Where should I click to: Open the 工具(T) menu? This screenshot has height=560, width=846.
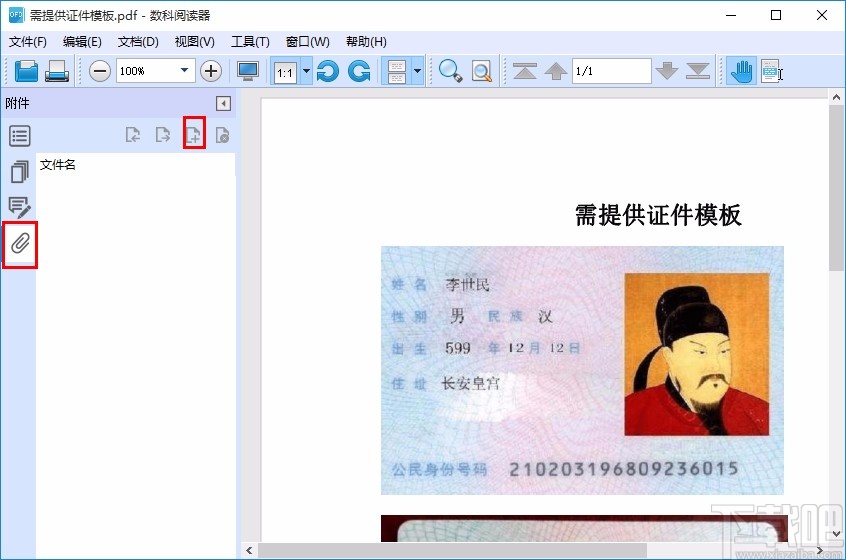tap(250, 42)
